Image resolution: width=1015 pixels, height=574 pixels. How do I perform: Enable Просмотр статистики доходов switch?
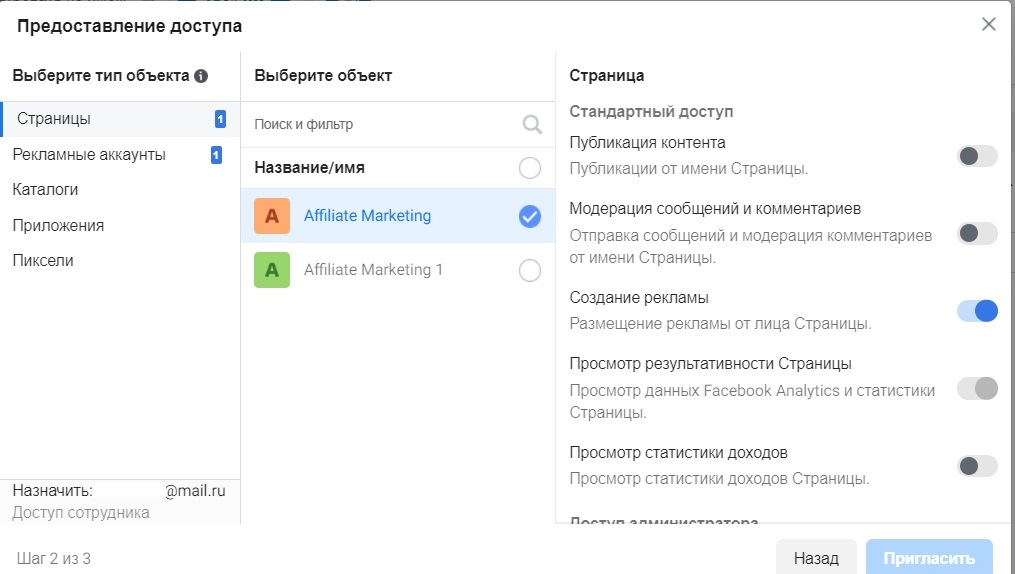pos(977,465)
